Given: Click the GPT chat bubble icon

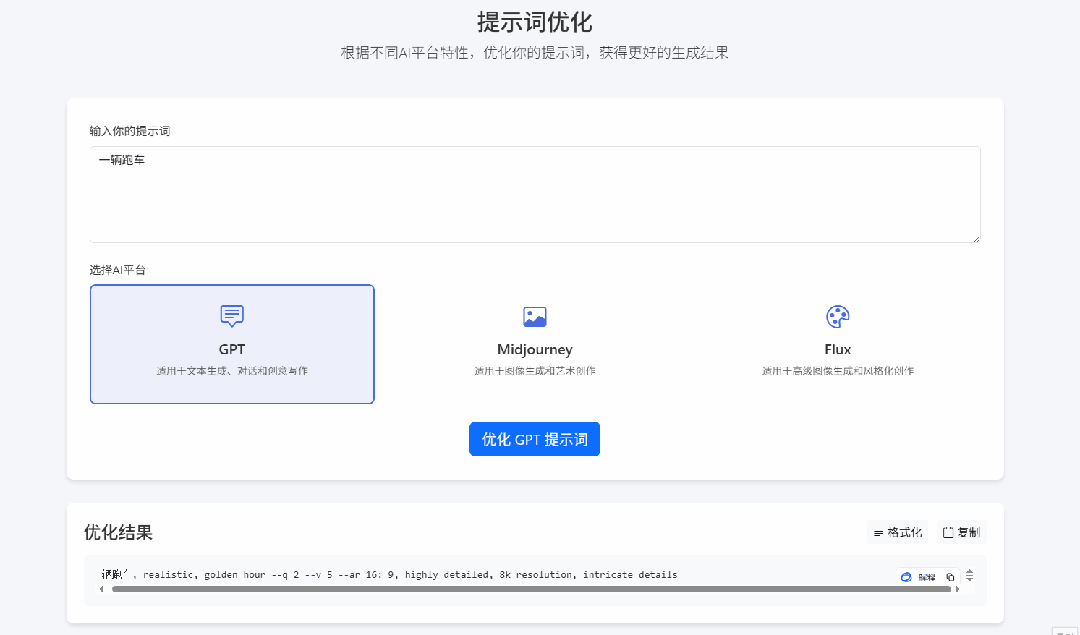Looking at the screenshot, I should click(232, 315).
